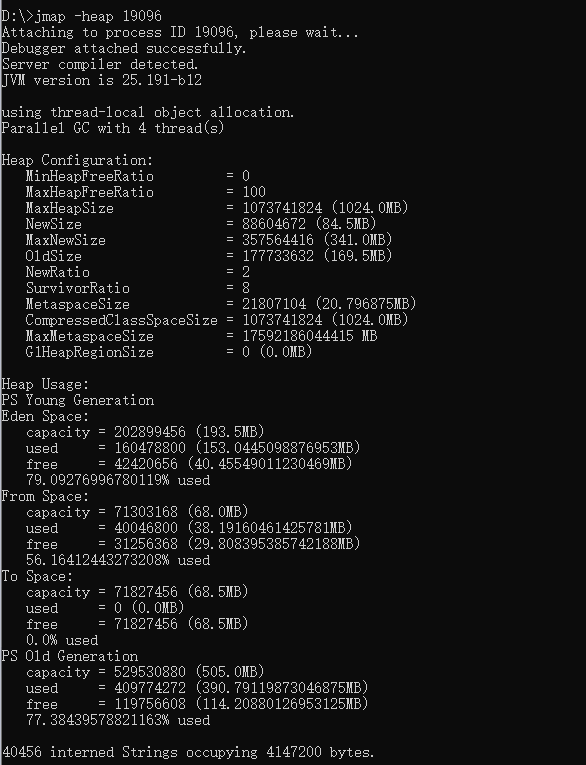Click the From Space heading
This screenshot has height=765, width=586.
tap(45, 496)
